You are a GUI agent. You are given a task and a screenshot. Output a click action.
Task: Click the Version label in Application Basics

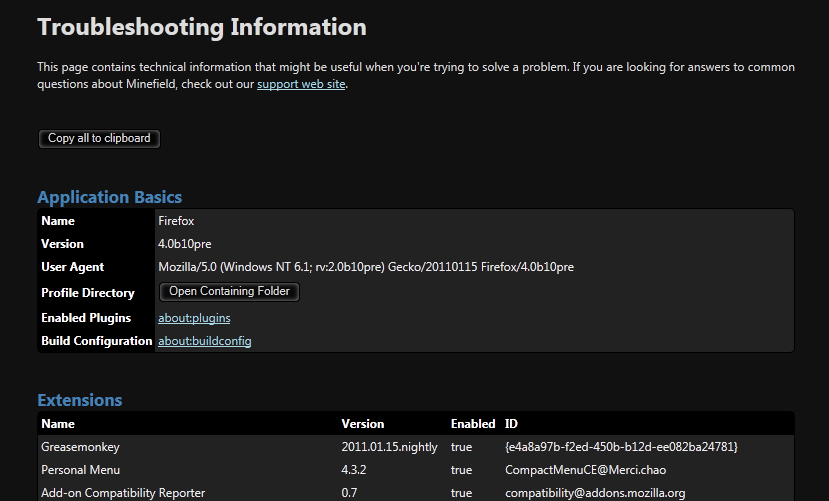tap(62, 244)
